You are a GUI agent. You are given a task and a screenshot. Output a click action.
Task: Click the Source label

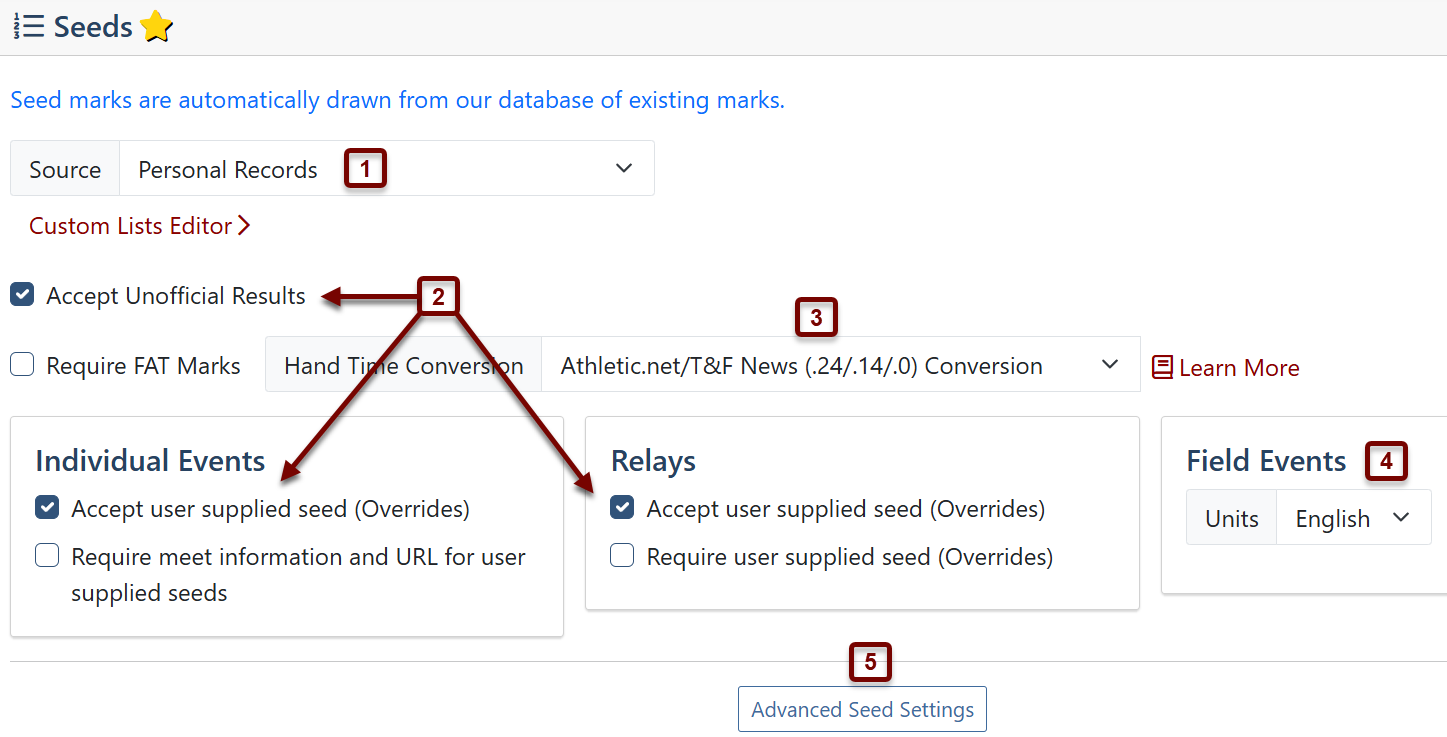[x=65, y=169]
